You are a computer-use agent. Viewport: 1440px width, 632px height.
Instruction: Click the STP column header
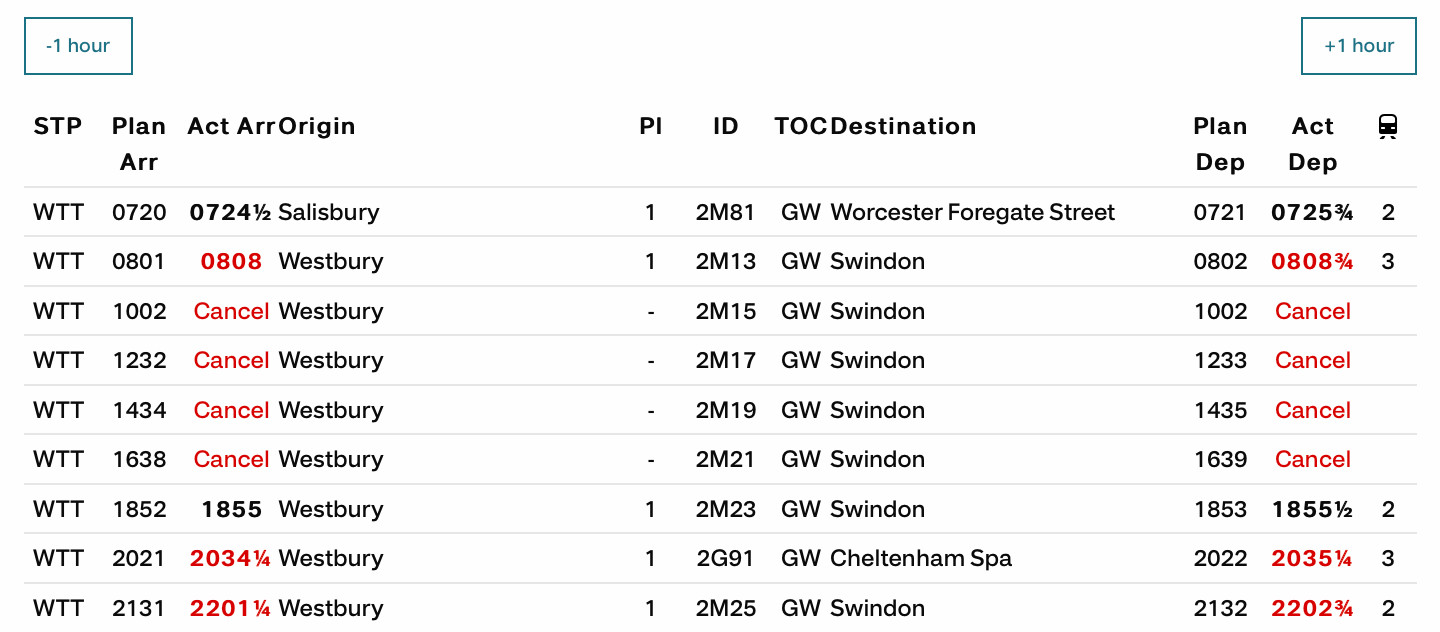click(x=58, y=126)
